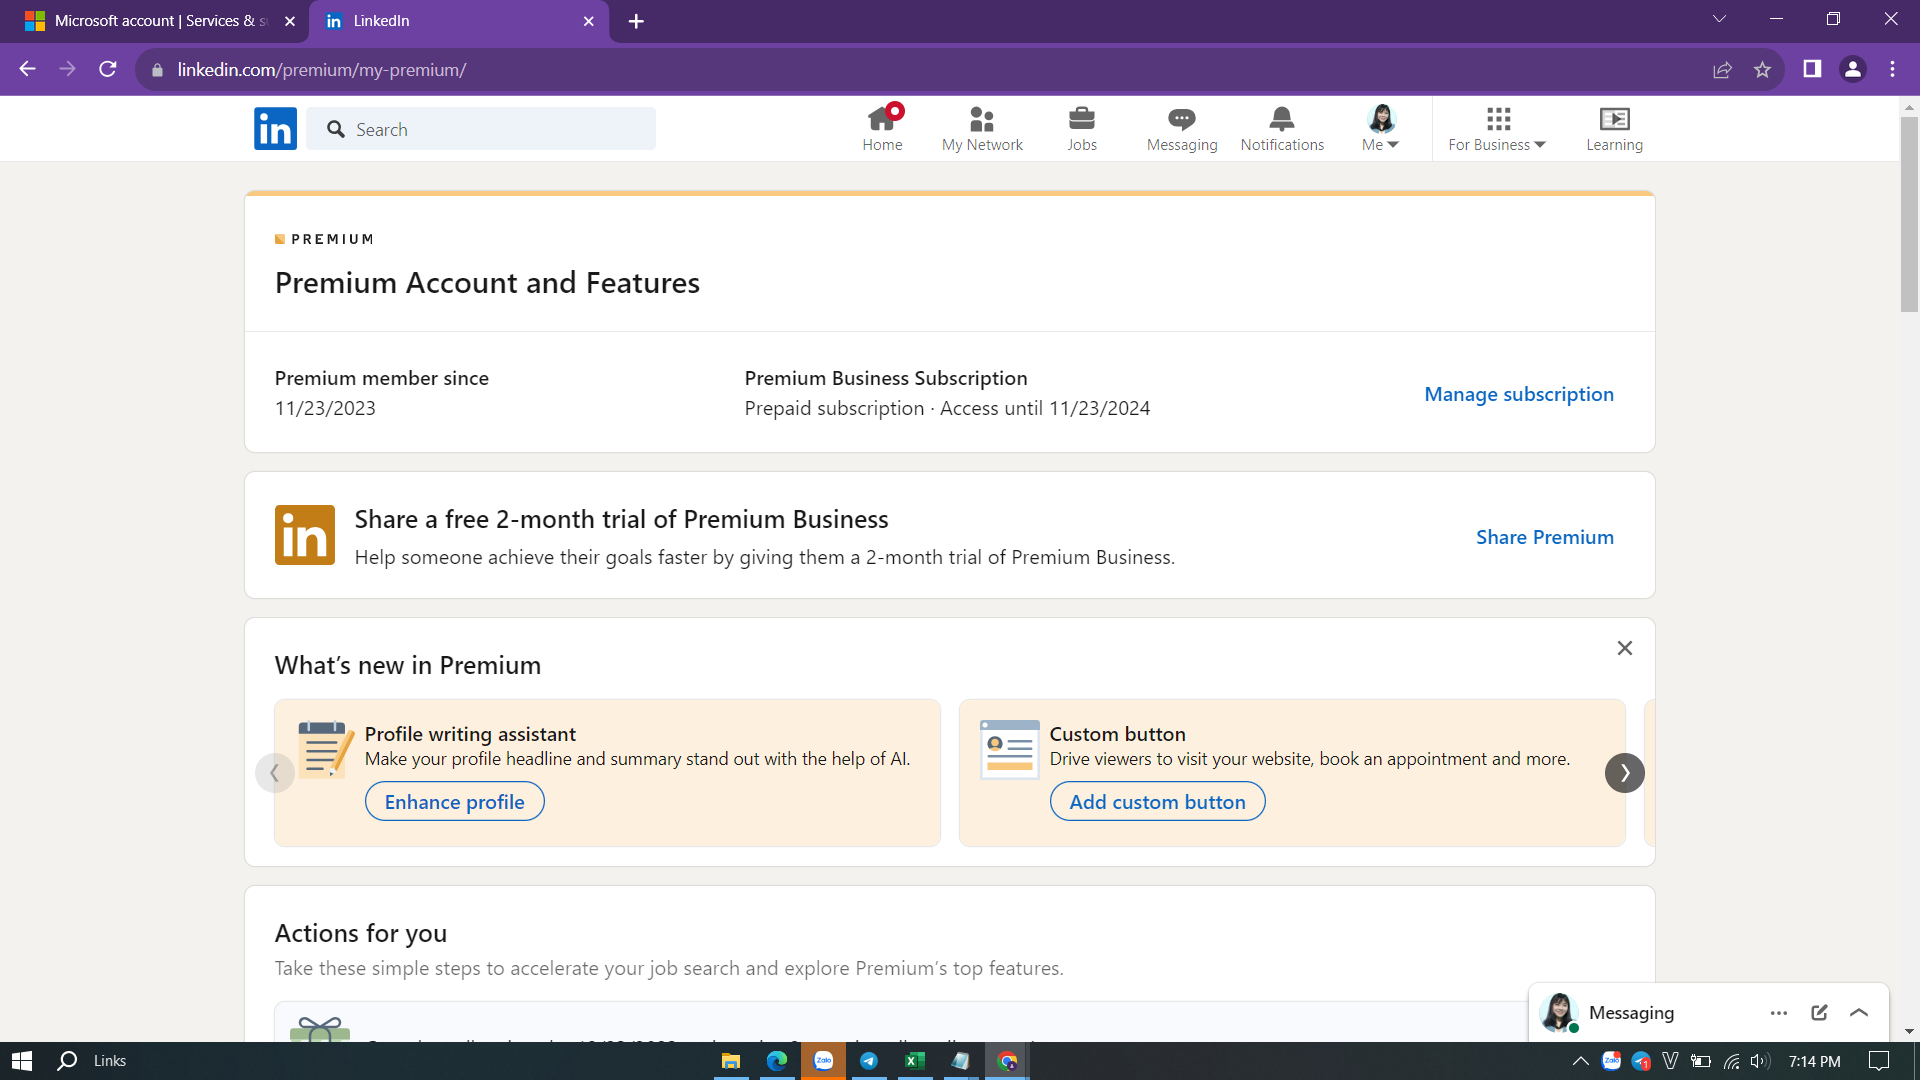This screenshot has height=1080, width=1920.
Task: Go back to the previous page
Action: [x=28, y=69]
